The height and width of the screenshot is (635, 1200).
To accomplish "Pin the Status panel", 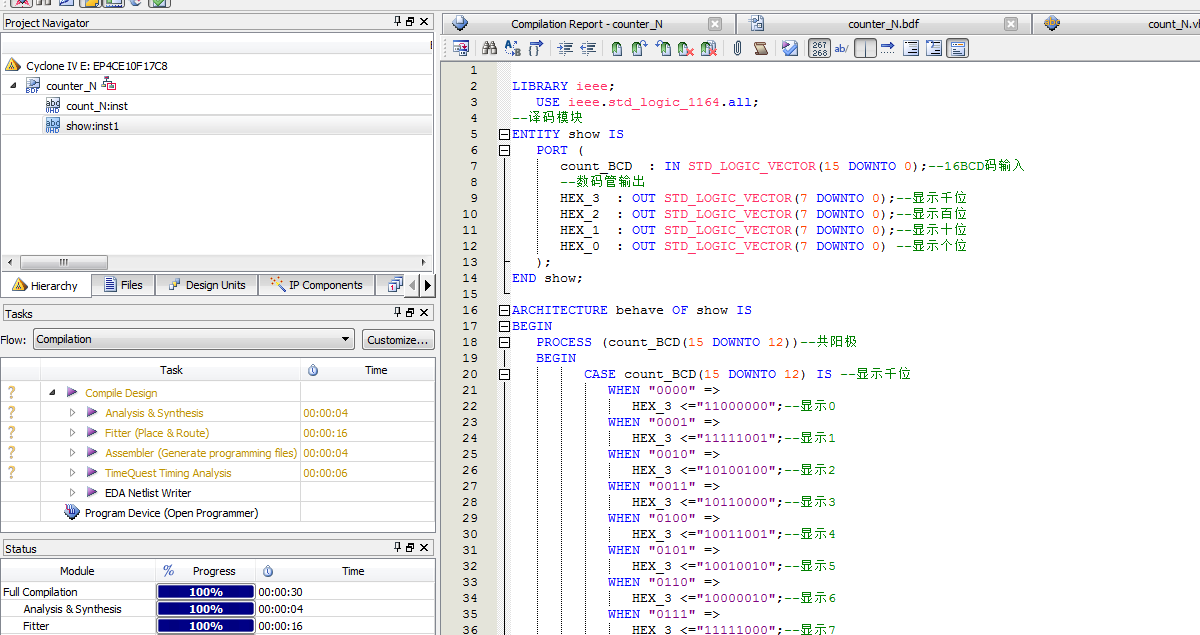I will coord(396,548).
